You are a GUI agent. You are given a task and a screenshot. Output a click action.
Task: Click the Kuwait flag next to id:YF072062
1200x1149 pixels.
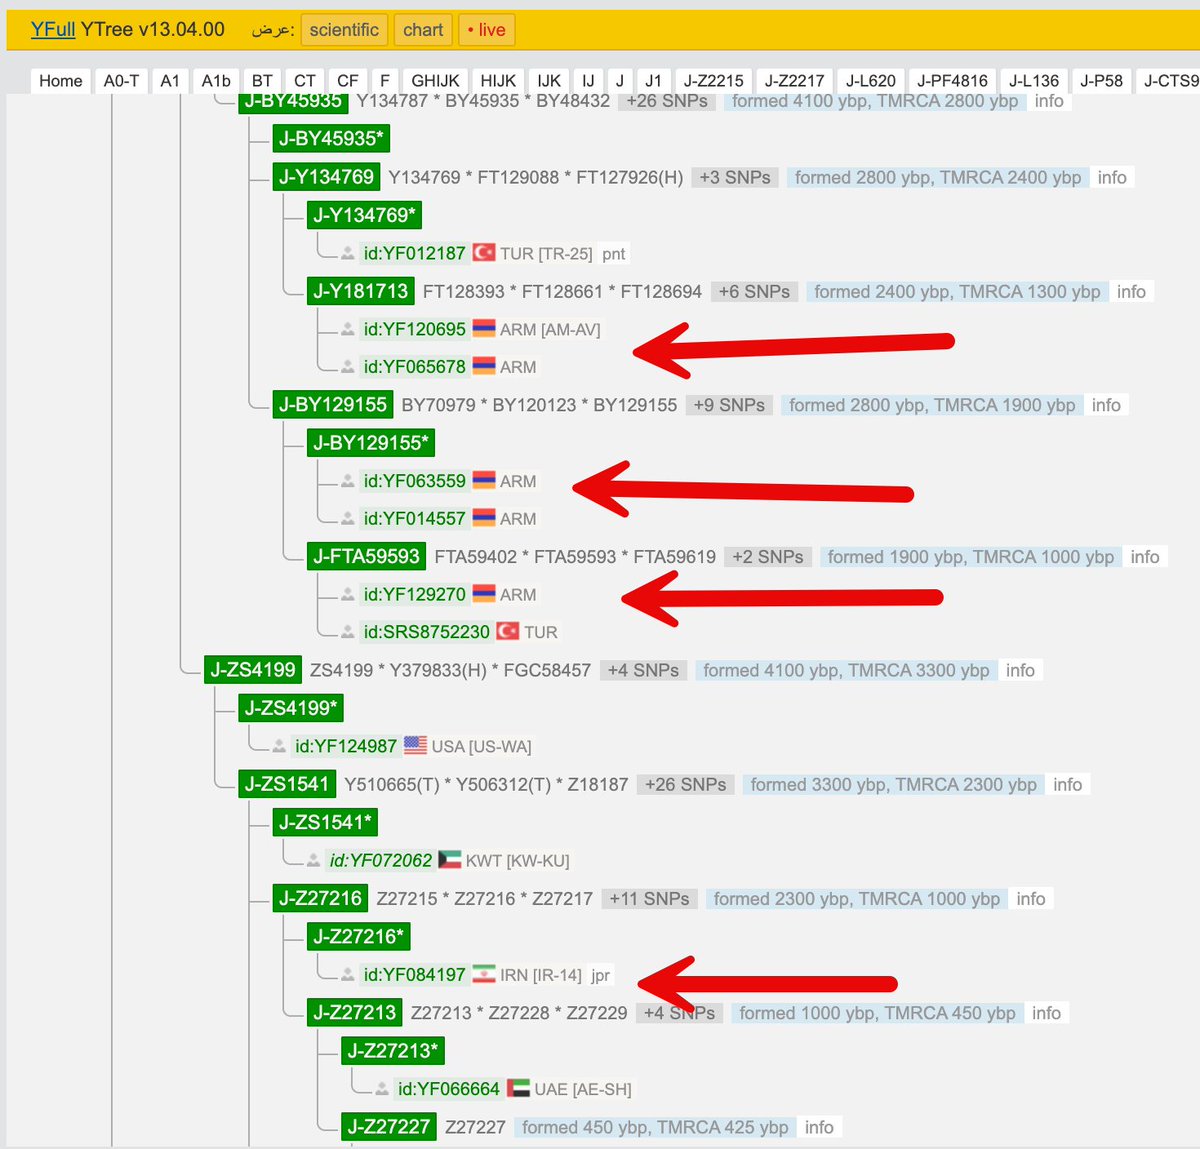click(450, 860)
